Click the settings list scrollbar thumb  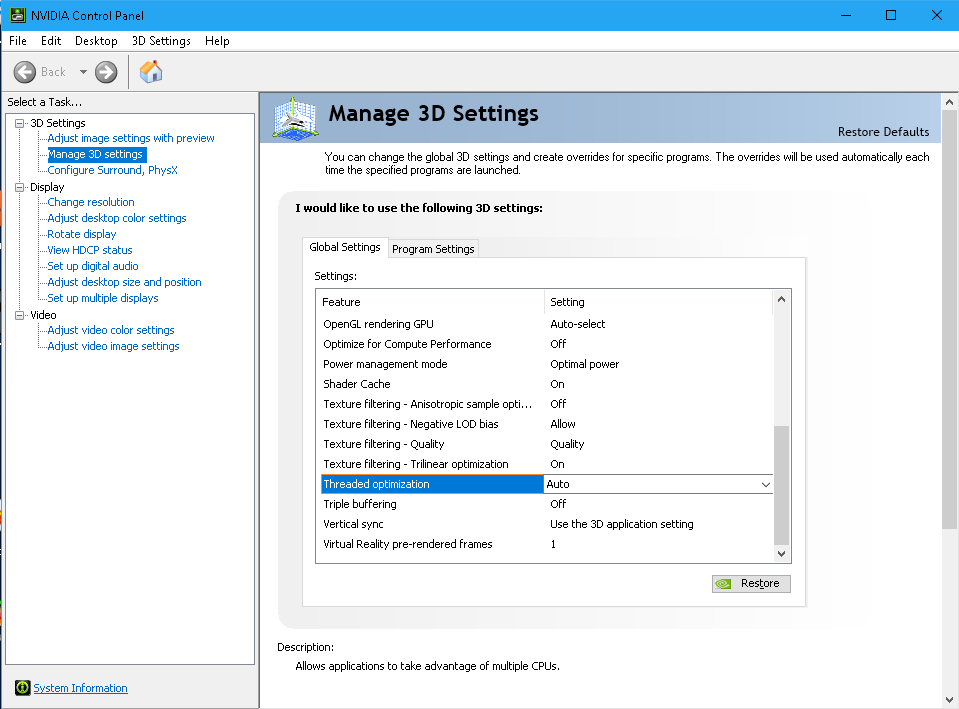point(782,485)
